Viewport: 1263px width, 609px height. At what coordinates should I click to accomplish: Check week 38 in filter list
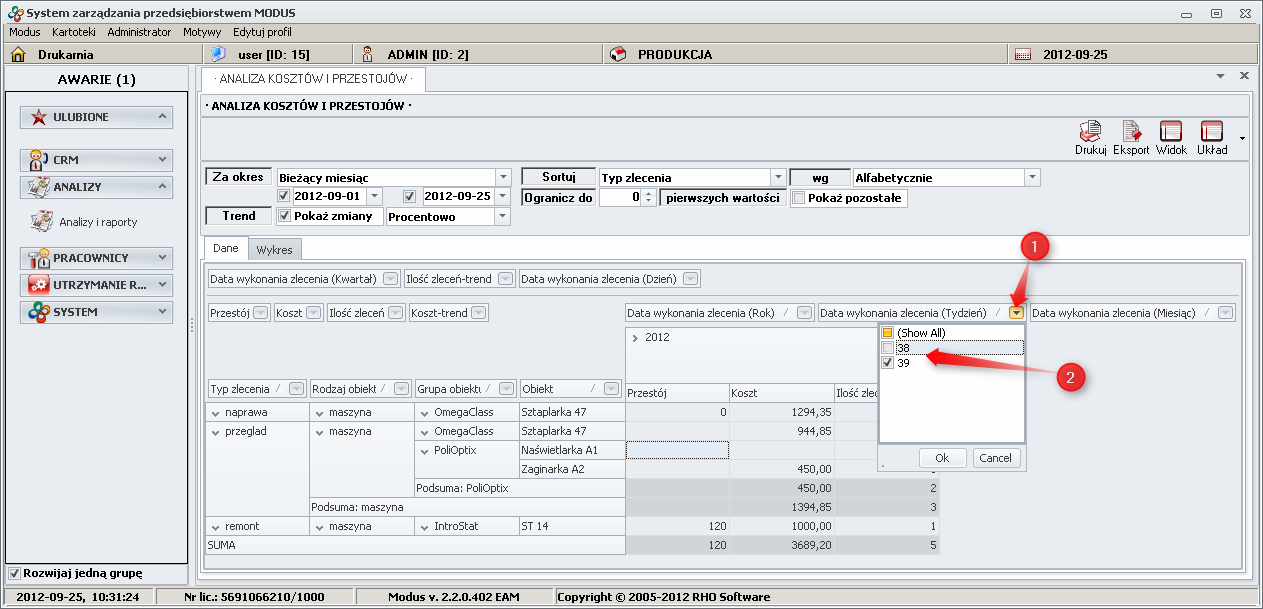(x=887, y=348)
